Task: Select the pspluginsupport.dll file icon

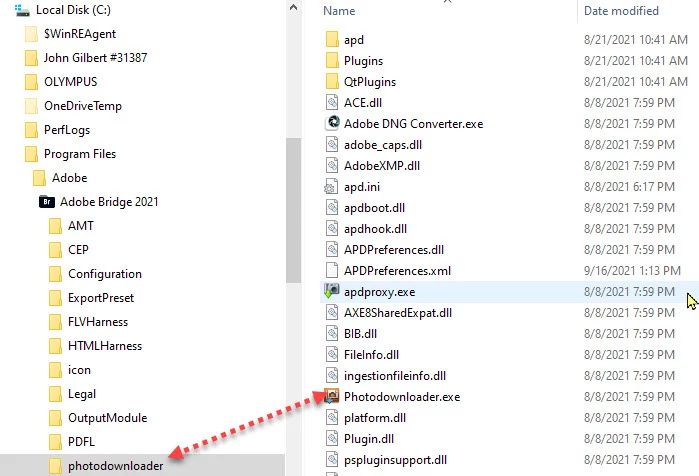Action: 332,460
